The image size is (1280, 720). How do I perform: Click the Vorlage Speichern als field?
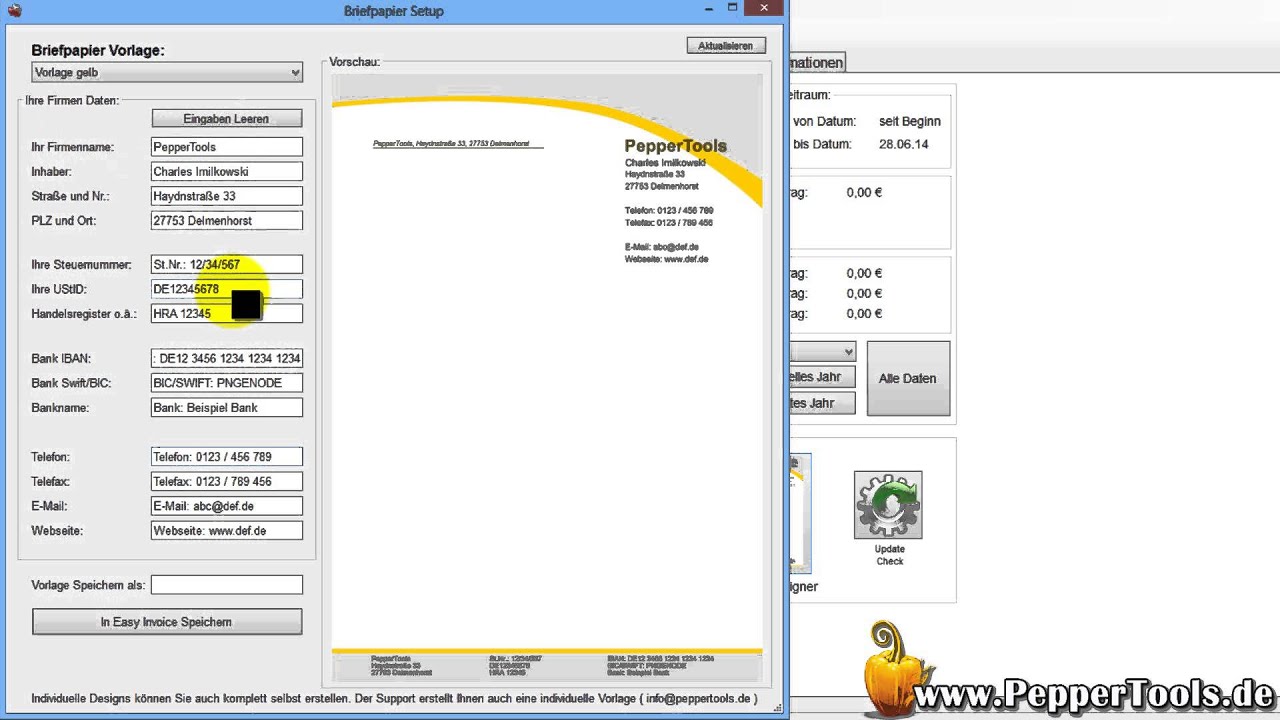[227, 585]
